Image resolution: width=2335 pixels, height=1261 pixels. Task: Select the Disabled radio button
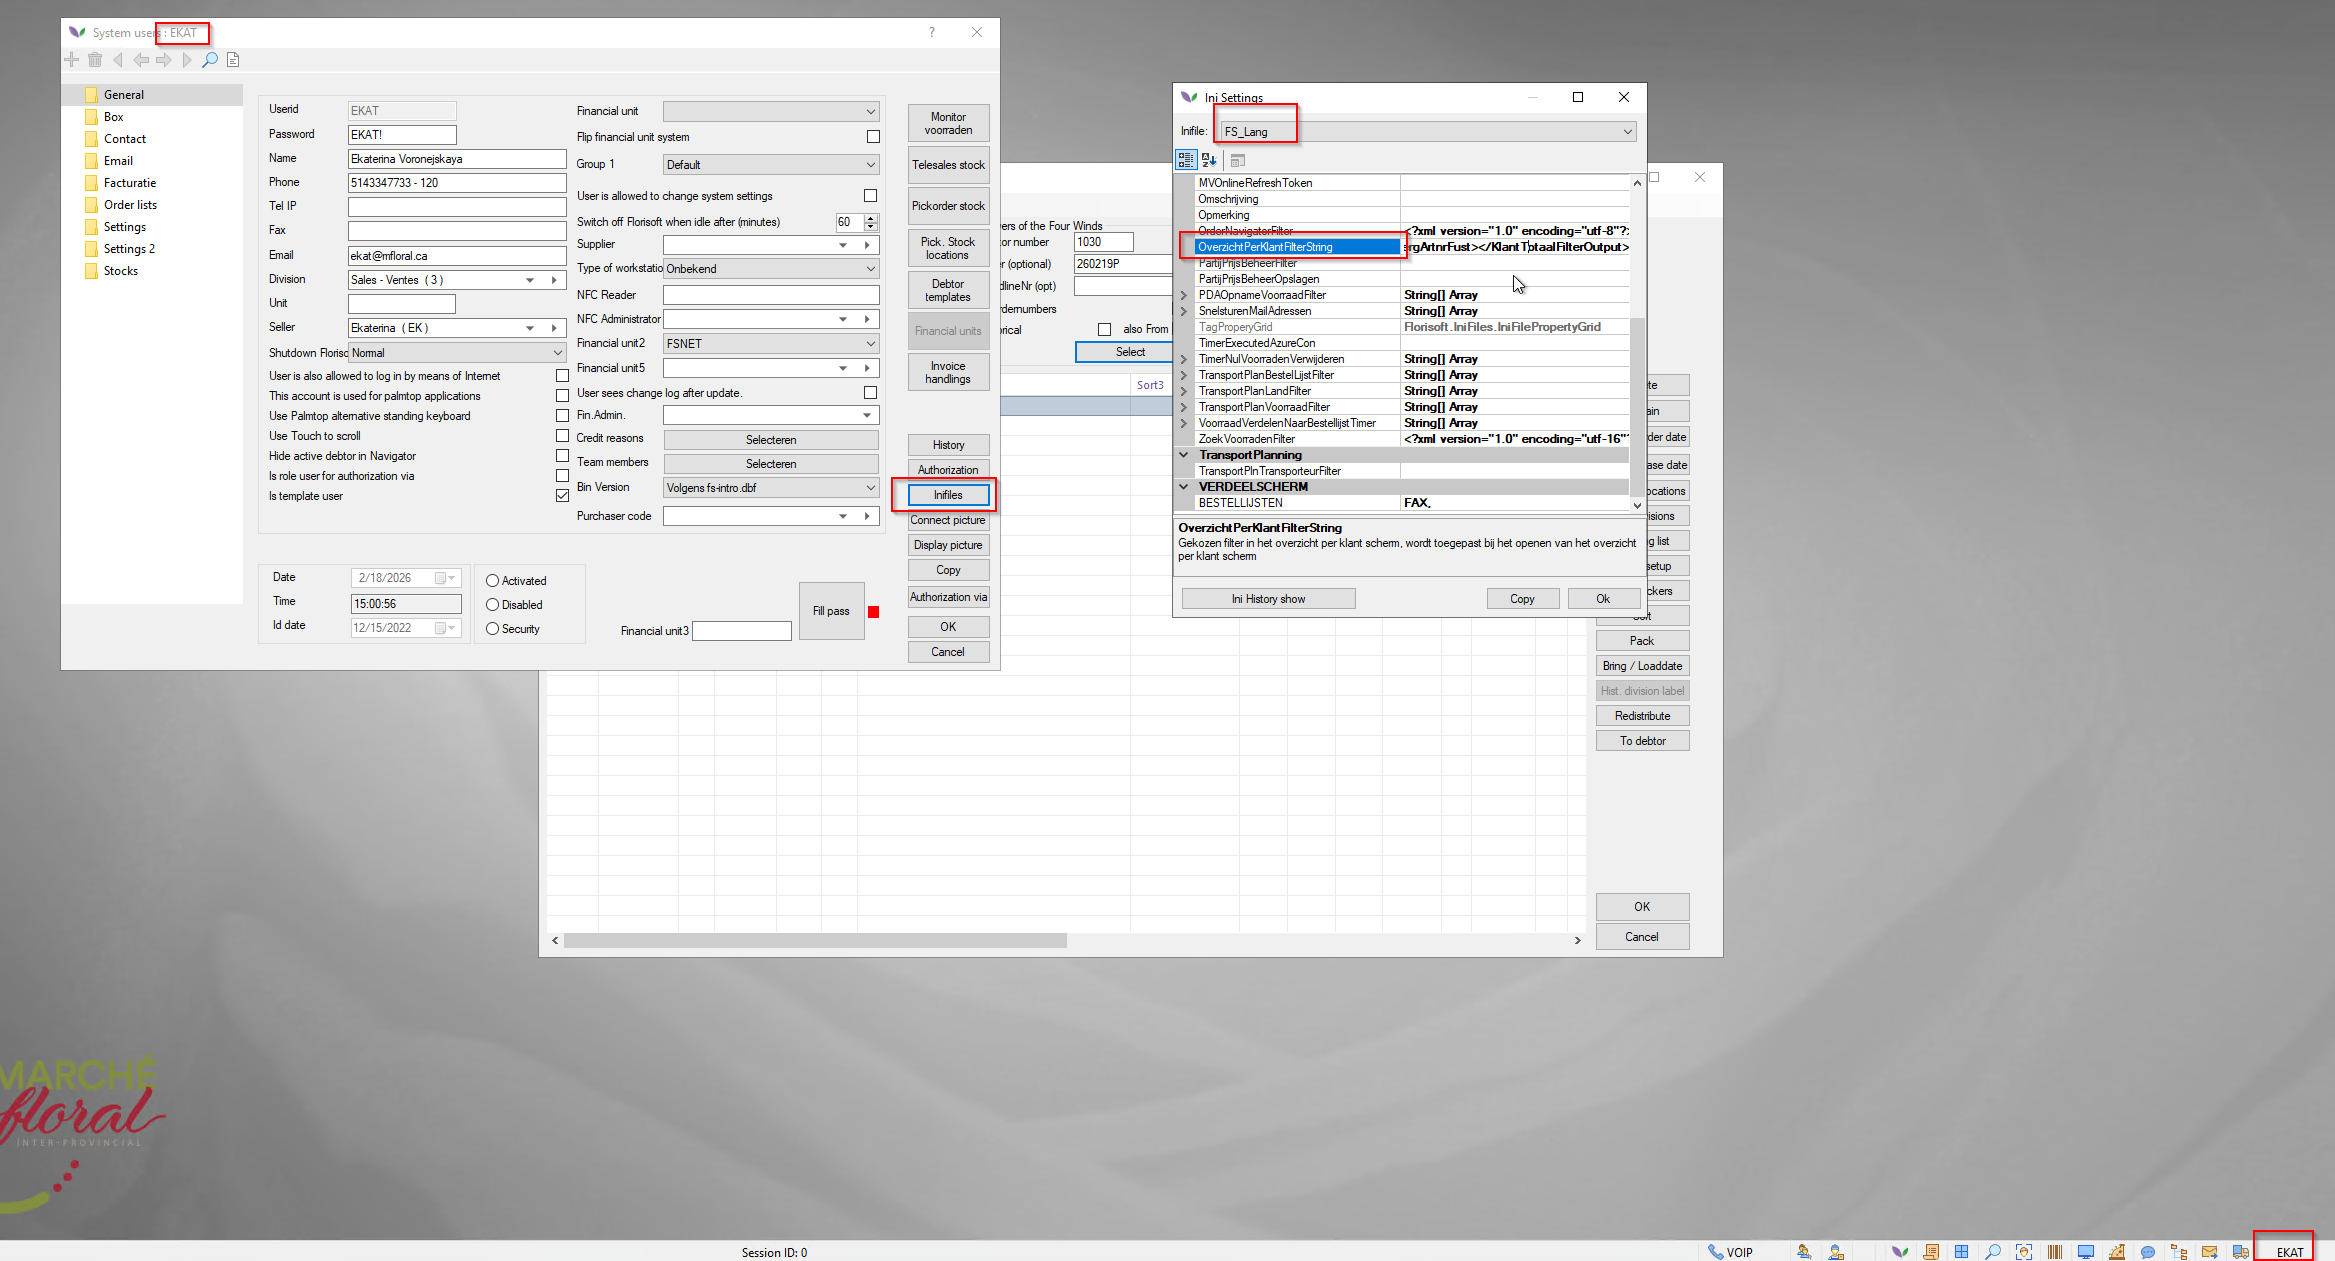(x=492, y=605)
